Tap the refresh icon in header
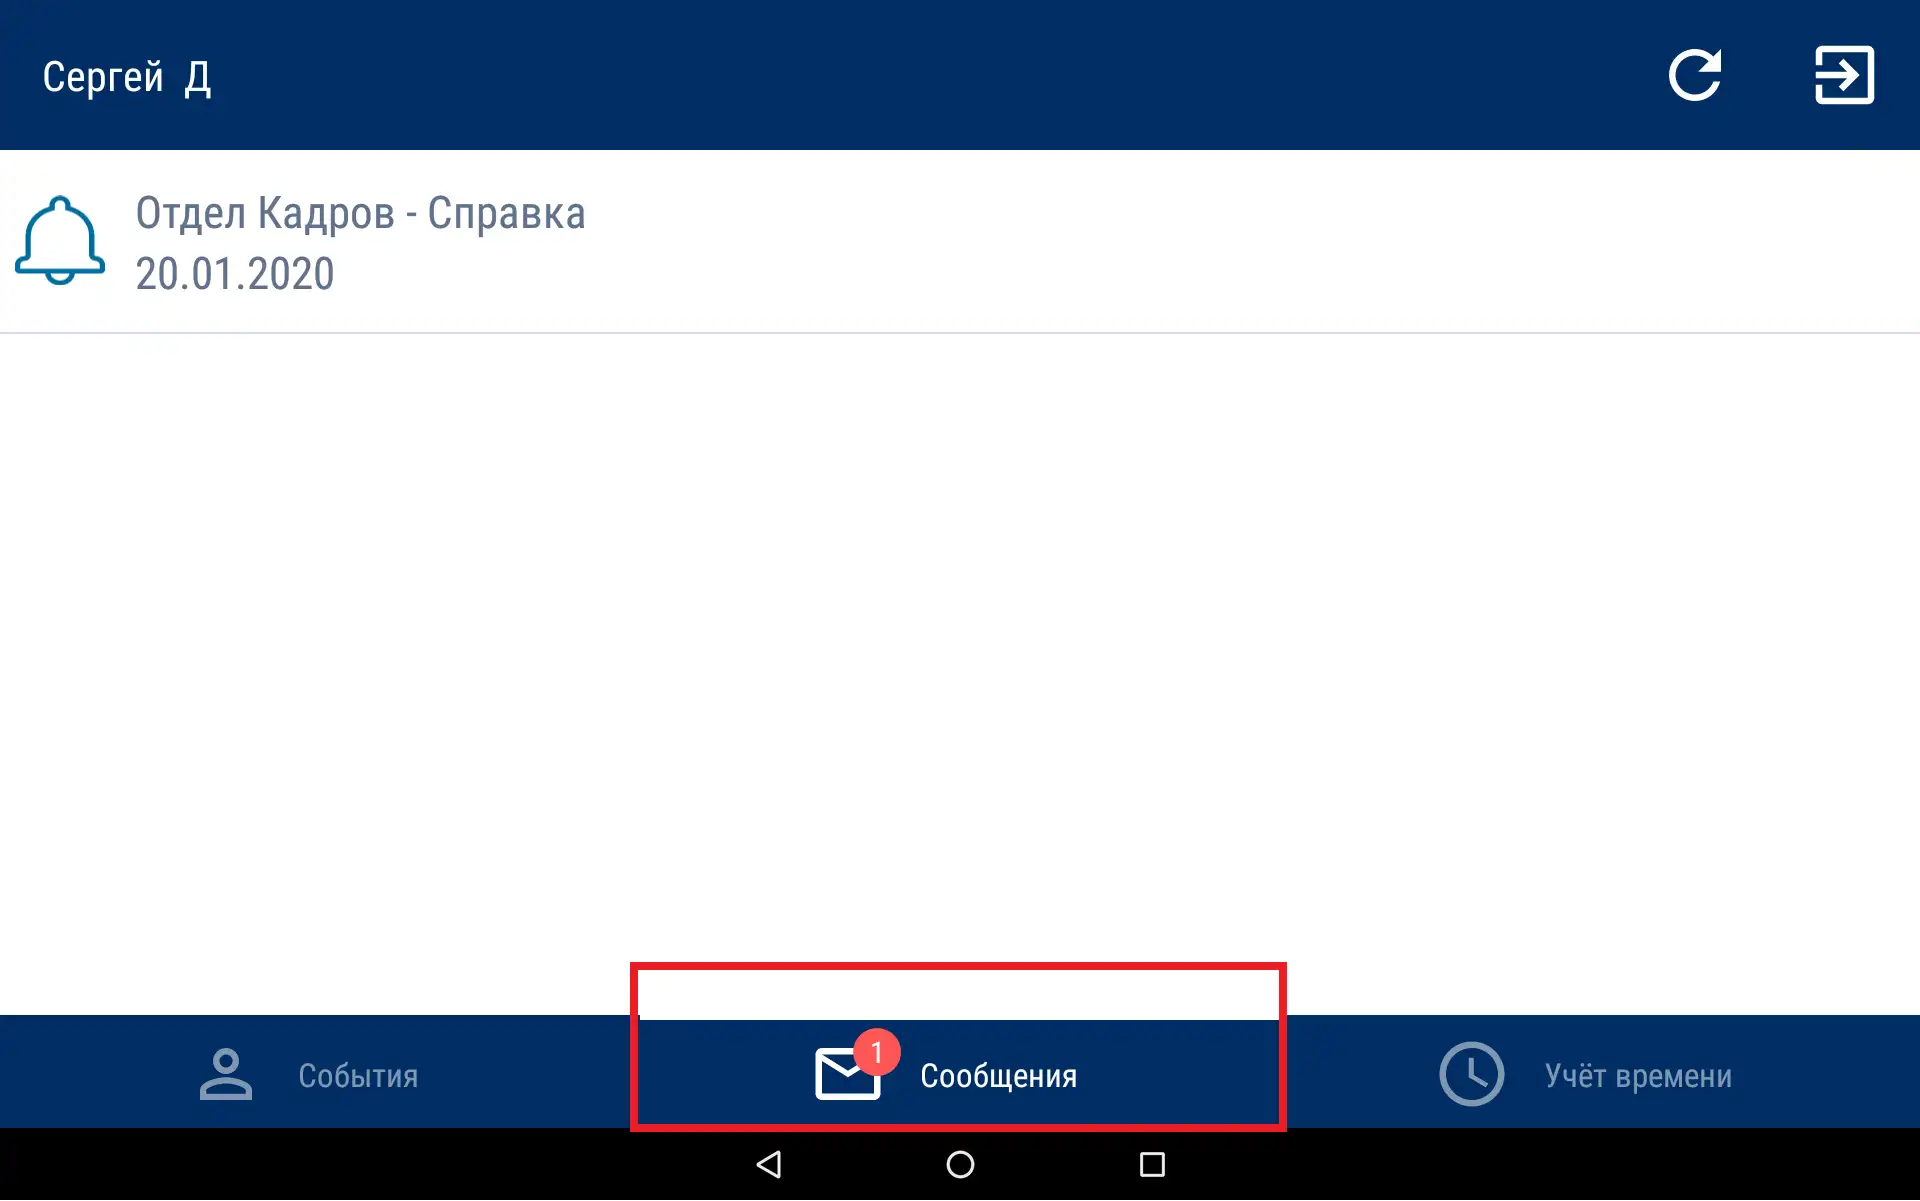 pos(1694,75)
